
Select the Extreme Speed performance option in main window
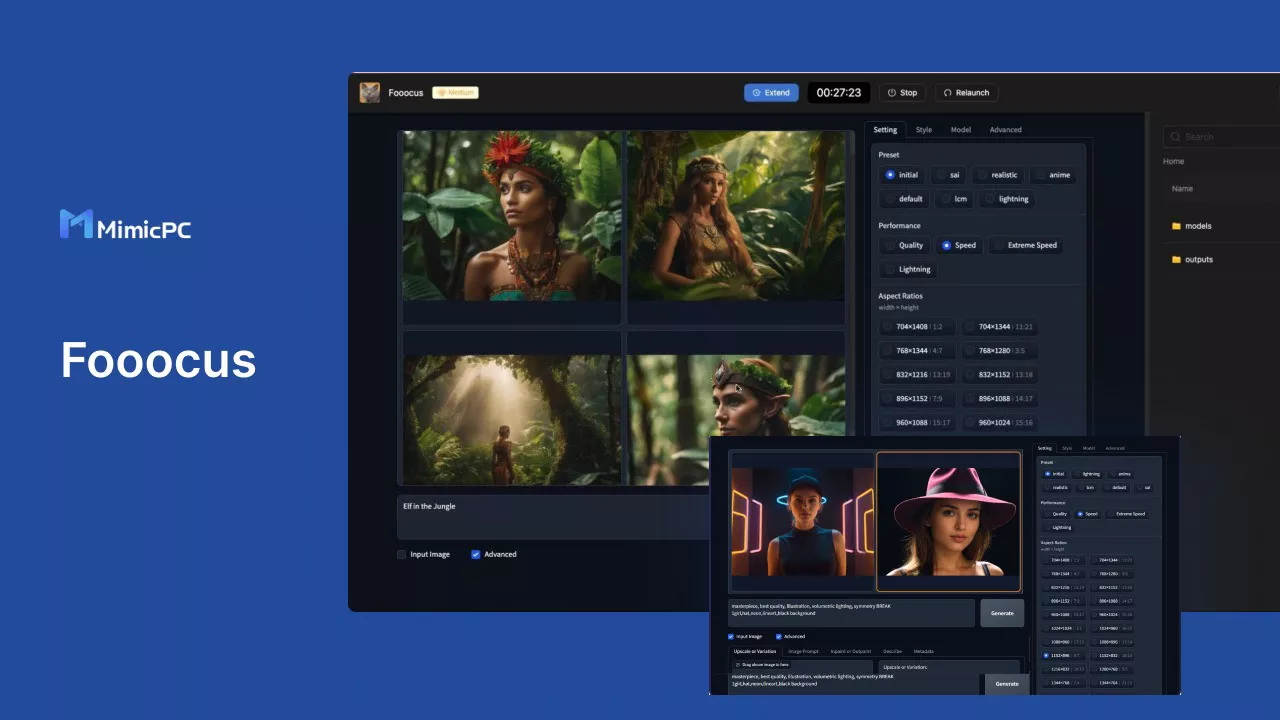[x=1024, y=245]
